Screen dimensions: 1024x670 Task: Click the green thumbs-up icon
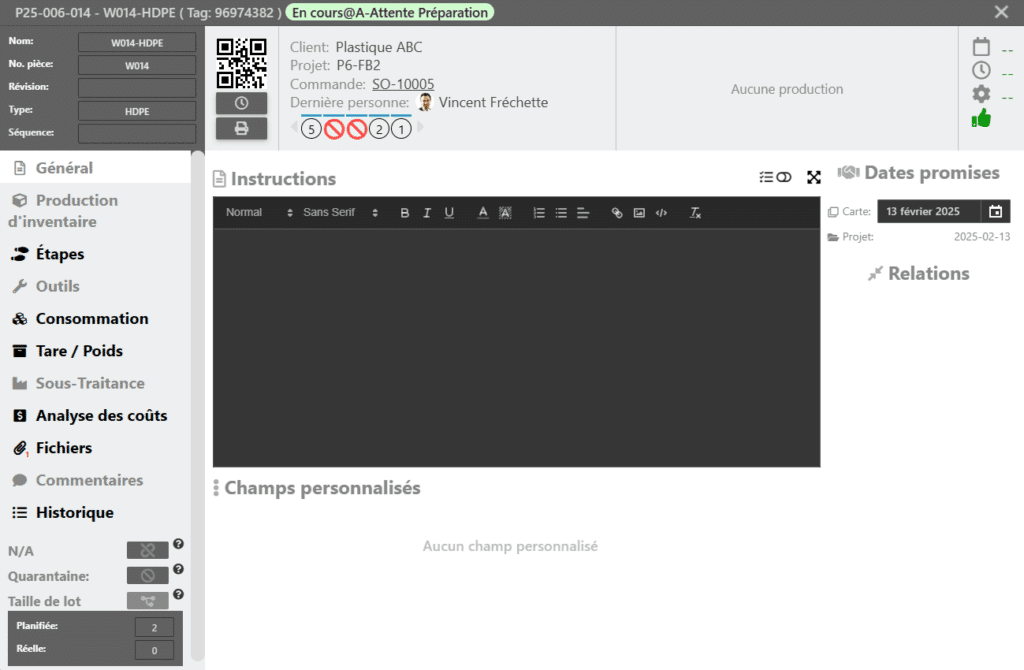tap(981, 118)
